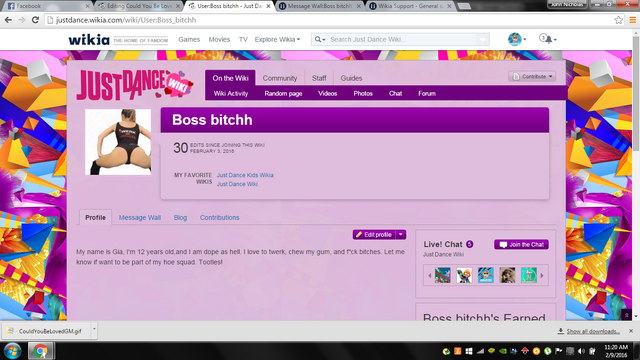Switch to the Editing Could You Be Loved tab

coord(138,6)
